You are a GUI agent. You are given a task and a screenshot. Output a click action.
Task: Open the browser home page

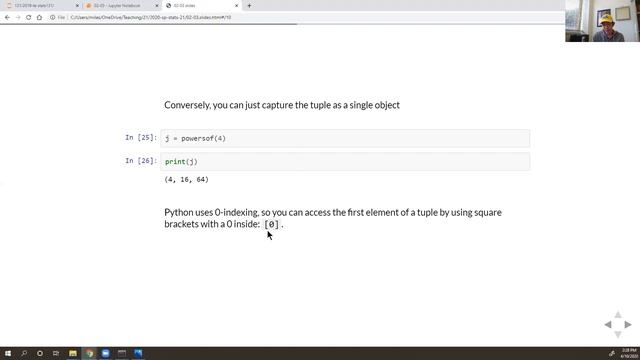coord(39,18)
